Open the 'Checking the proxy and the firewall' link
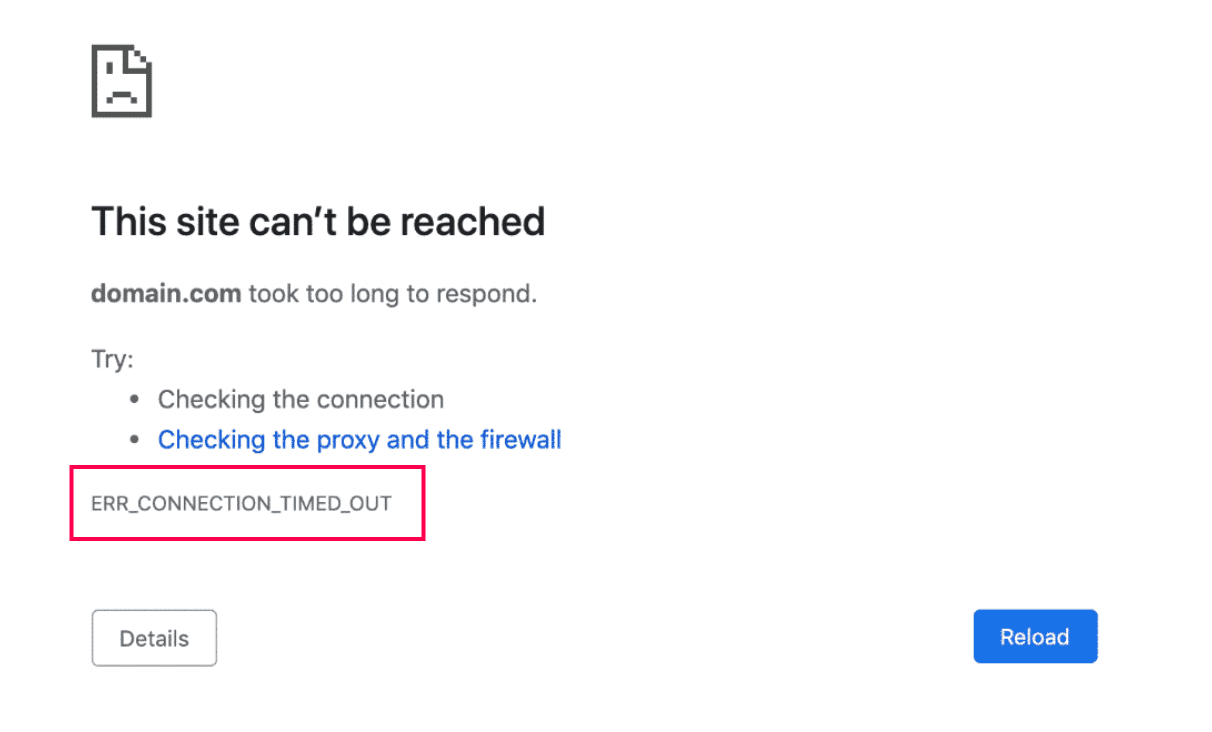Screen dimensions: 1212x732 point(359,440)
